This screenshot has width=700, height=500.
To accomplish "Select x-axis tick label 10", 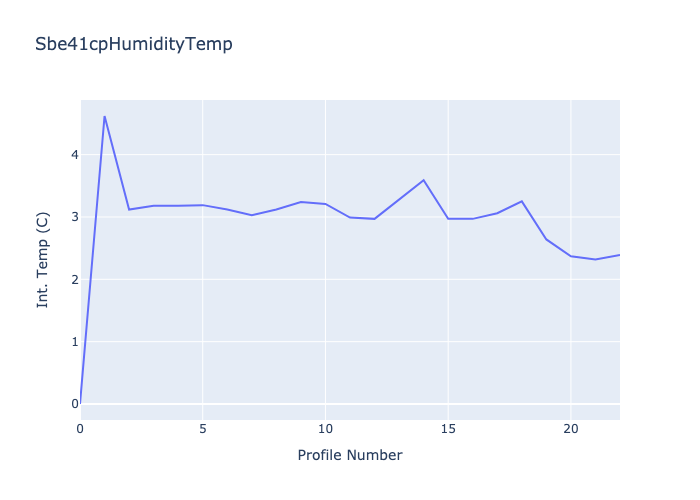I will tap(325, 429).
